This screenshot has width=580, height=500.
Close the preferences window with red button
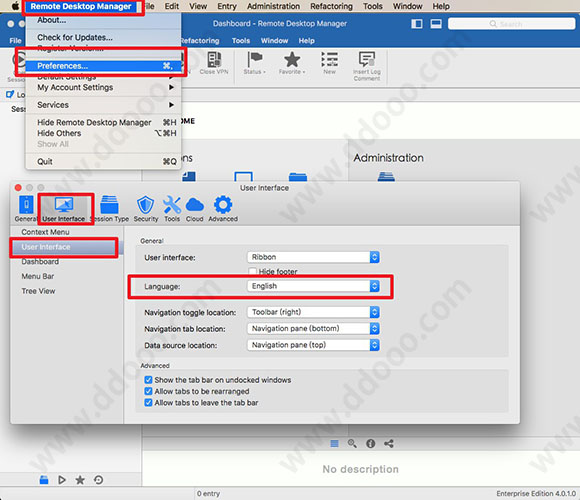tap(18, 188)
